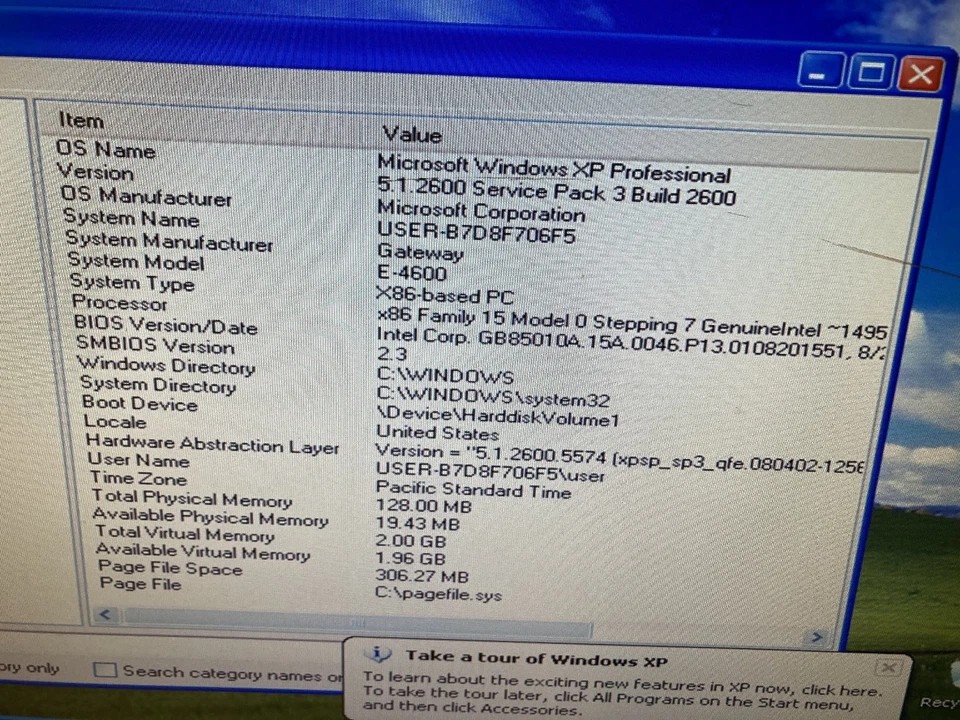Screen dimensions: 960x720
Task: Enable the 'Search category names only' checkbox
Action: [105, 670]
